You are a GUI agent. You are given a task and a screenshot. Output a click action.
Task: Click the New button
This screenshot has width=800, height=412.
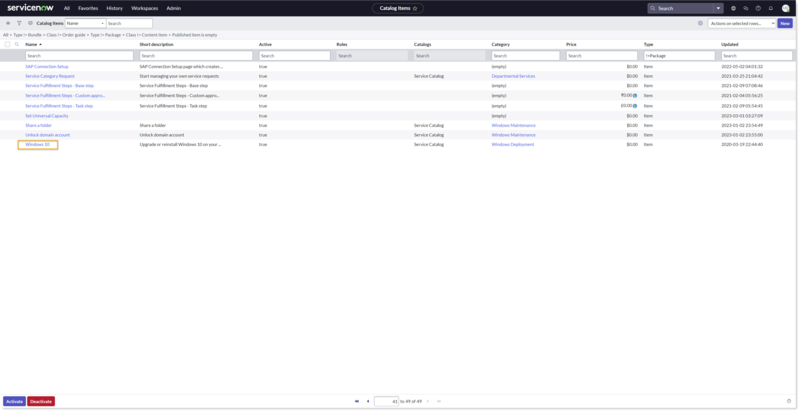click(785, 23)
